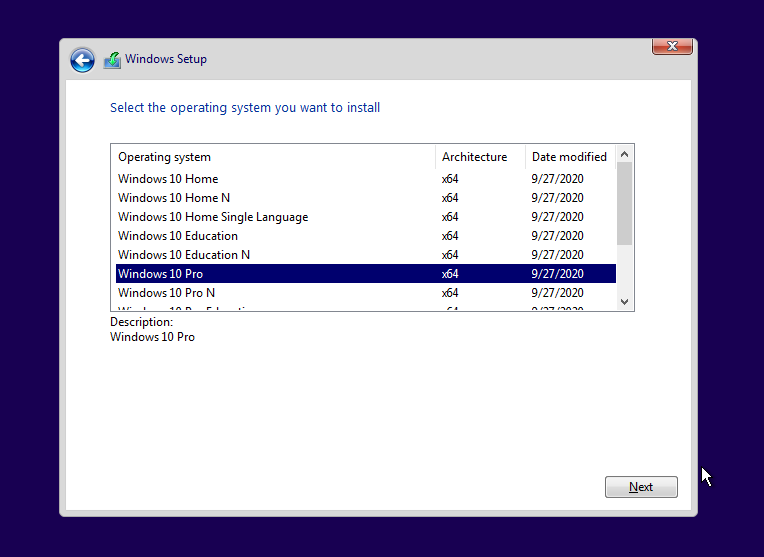Click the scrollbar track below the thumb
Viewport: 764px width, 557px height.
click(625, 269)
